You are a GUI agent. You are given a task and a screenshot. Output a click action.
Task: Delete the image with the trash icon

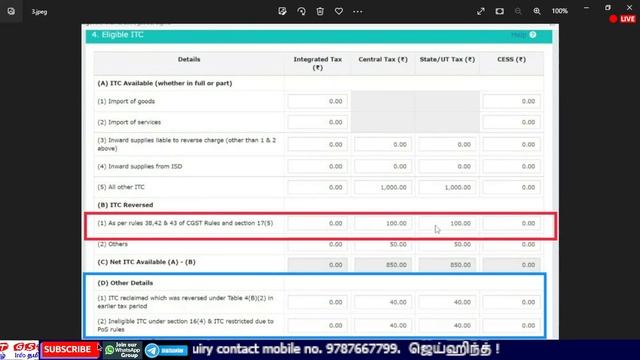(x=320, y=11)
